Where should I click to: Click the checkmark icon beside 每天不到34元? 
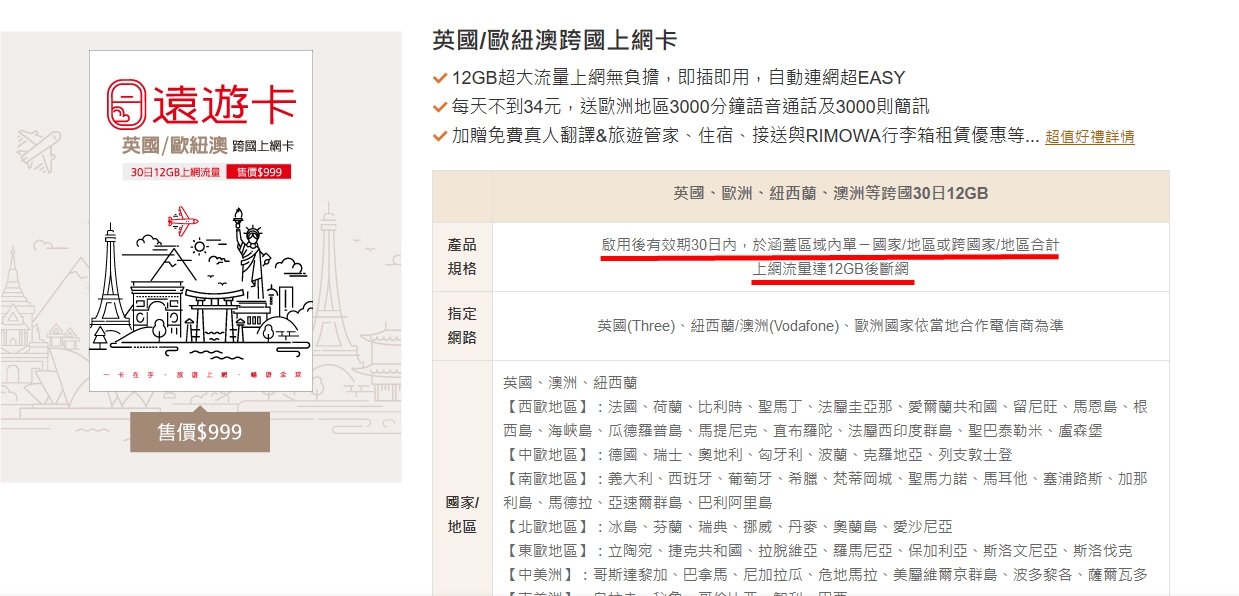click(439, 106)
